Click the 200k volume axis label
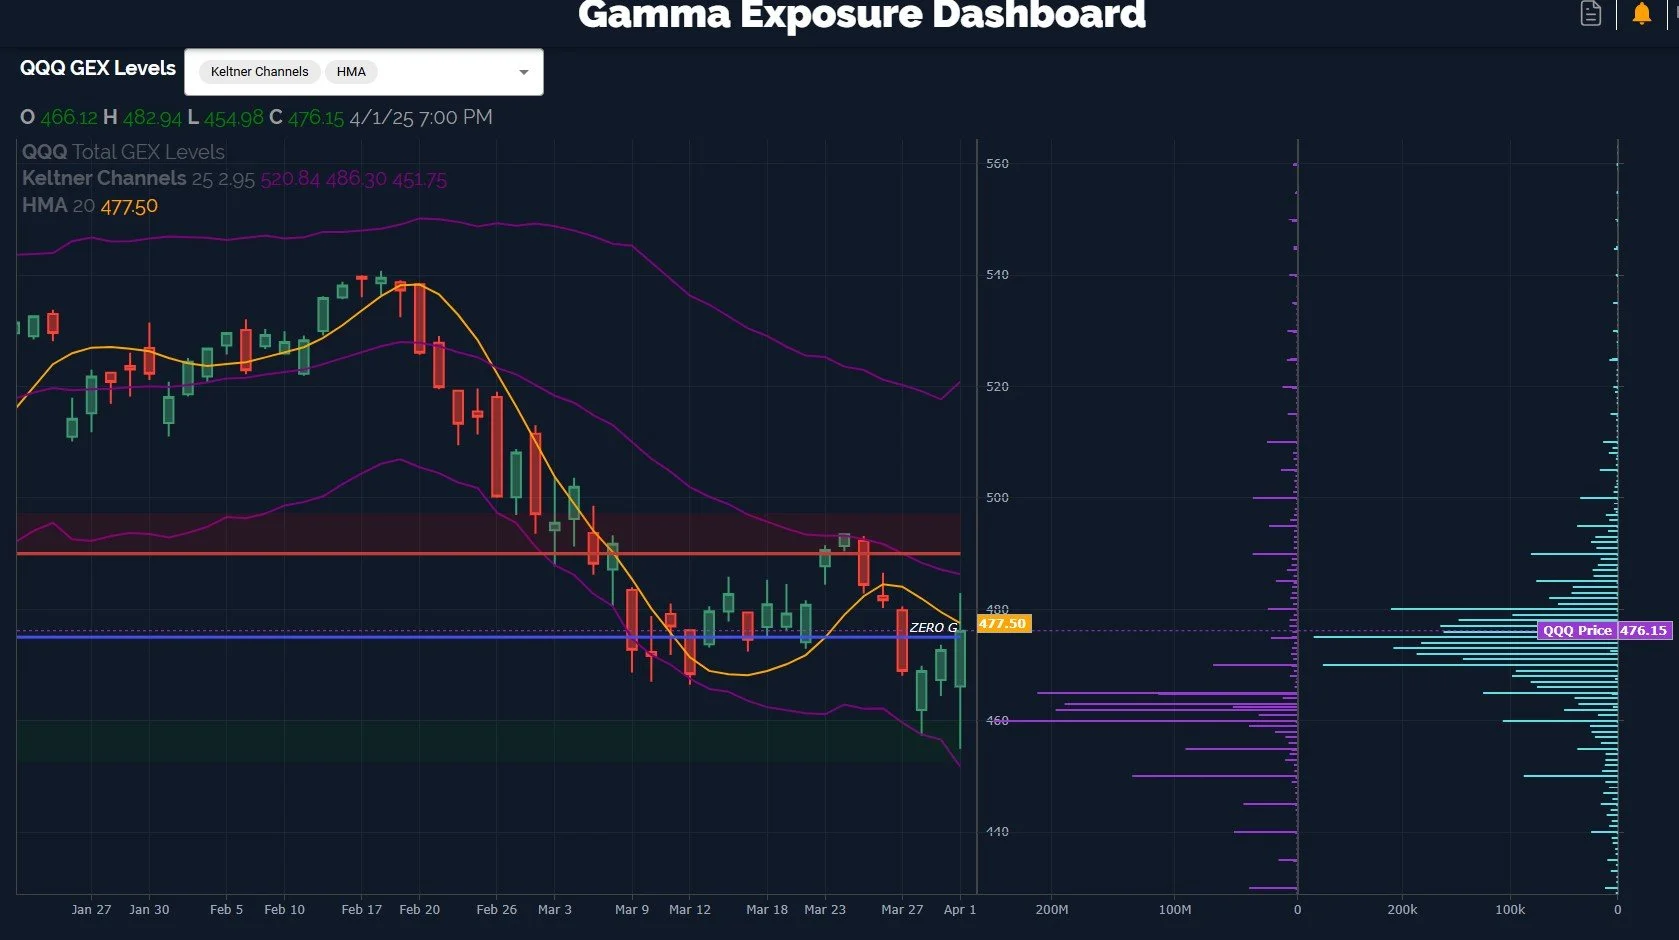This screenshot has height=940, width=1679. pos(1402,909)
